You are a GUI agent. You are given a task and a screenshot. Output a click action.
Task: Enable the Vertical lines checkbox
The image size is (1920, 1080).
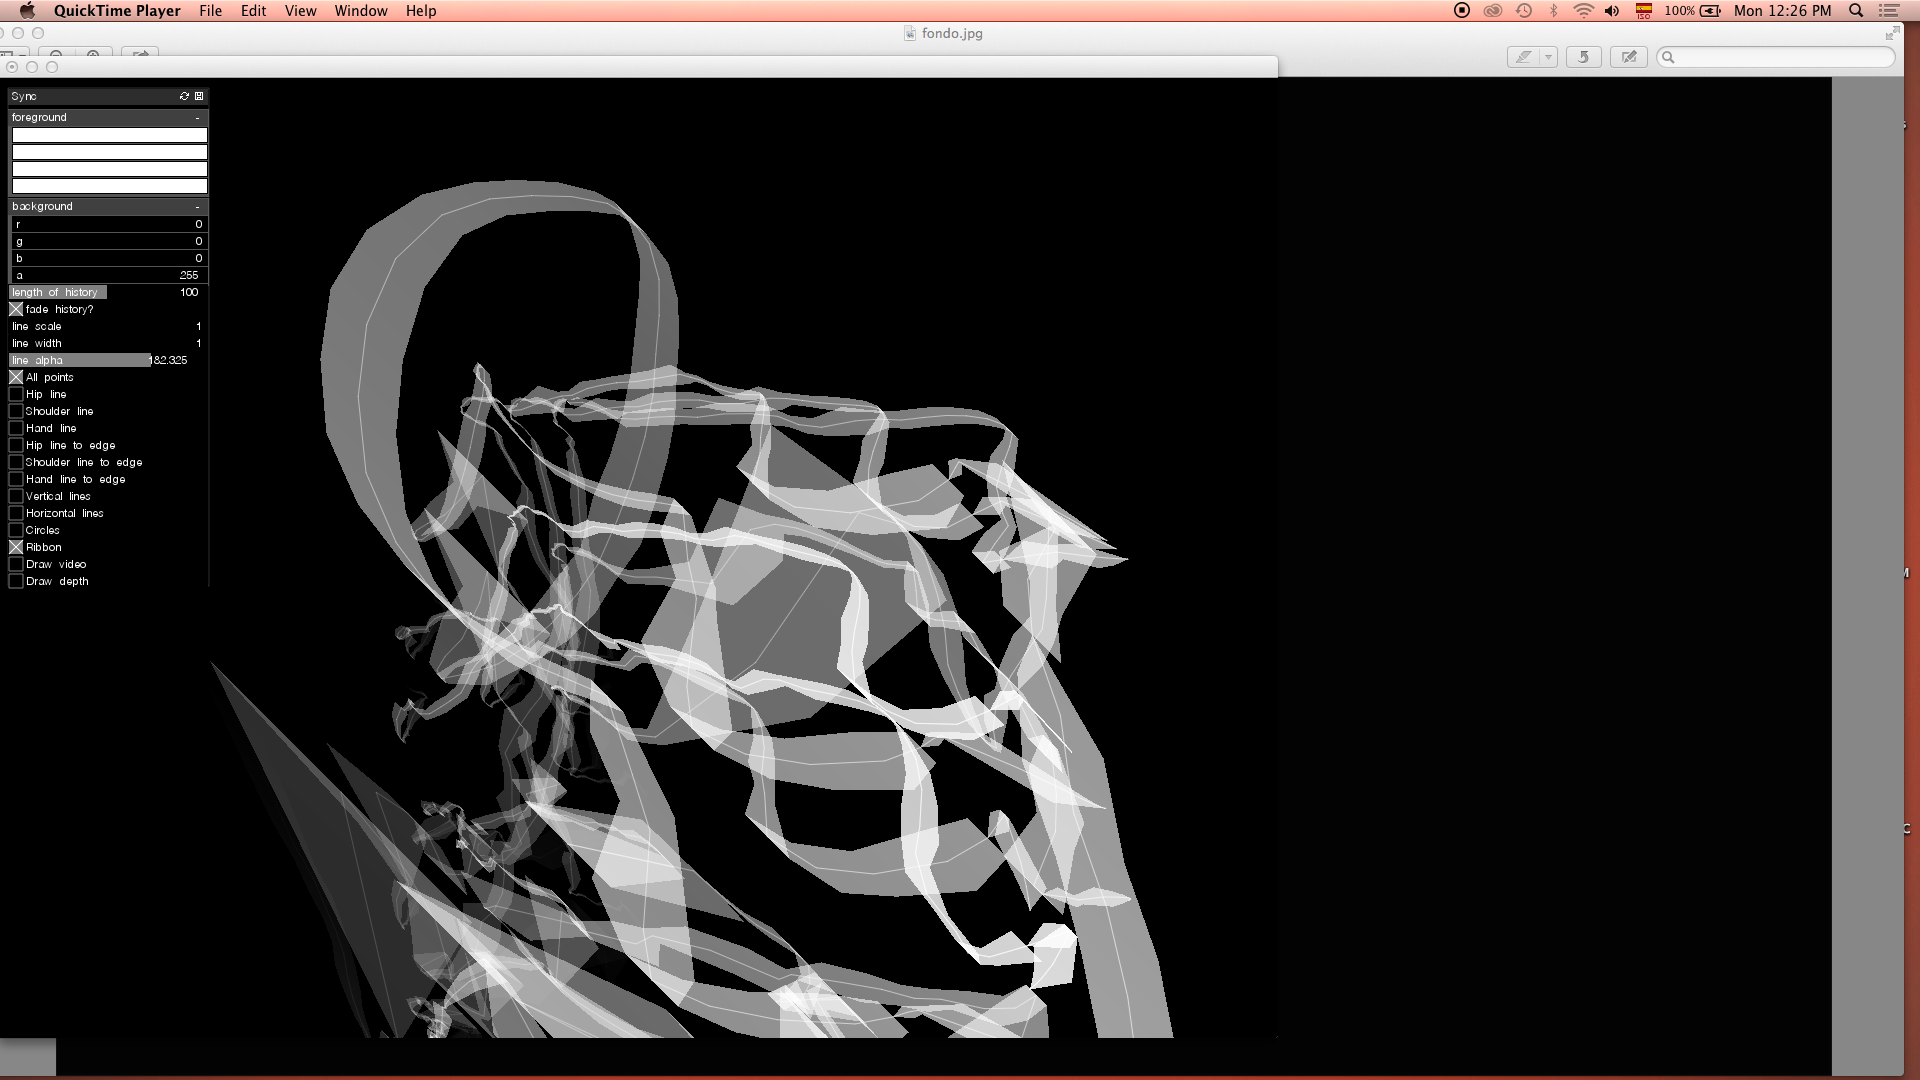pos(16,496)
